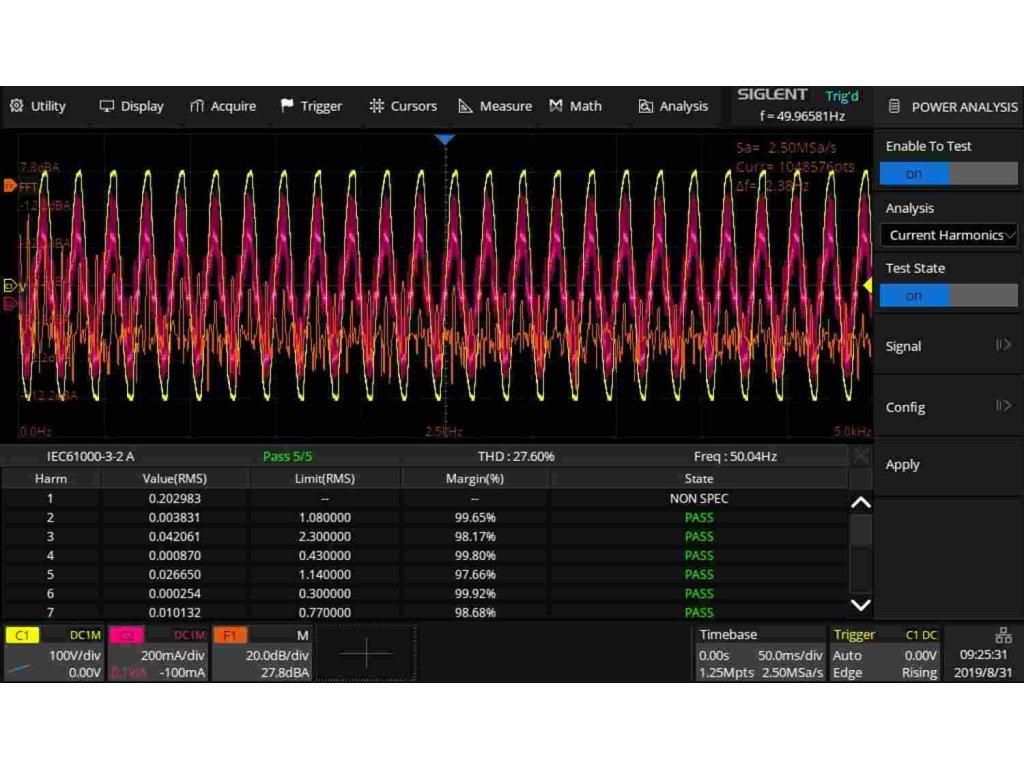Expand the Signal submenu
The image size is (1024, 768).
click(948, 346)
